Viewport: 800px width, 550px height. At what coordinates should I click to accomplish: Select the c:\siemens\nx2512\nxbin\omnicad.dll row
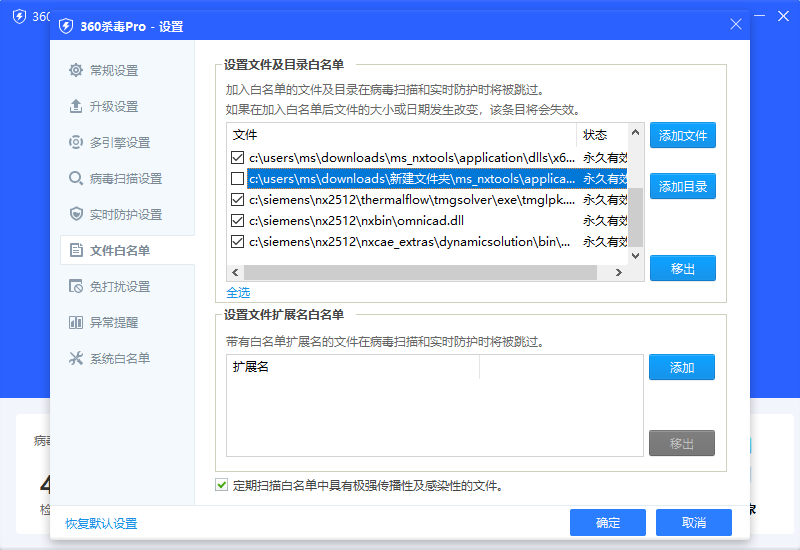tap(428, 220)
